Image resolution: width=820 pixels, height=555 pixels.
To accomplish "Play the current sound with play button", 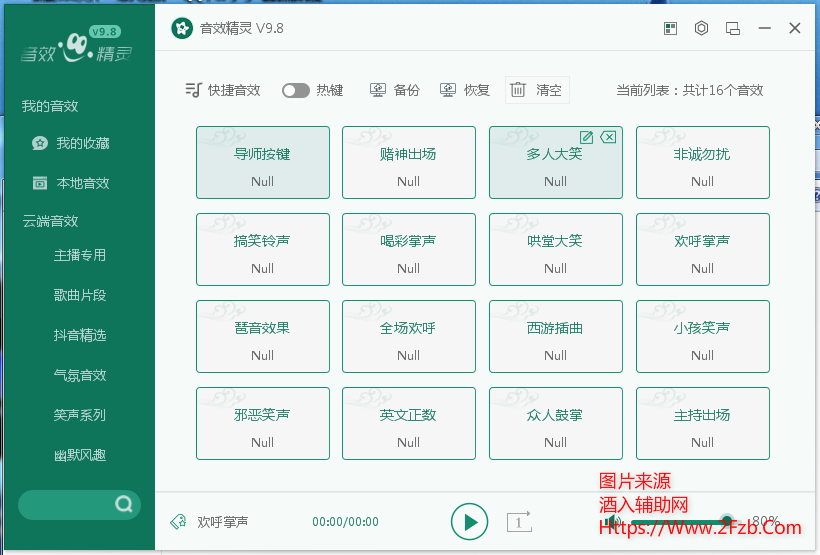I will coord(470,522).
